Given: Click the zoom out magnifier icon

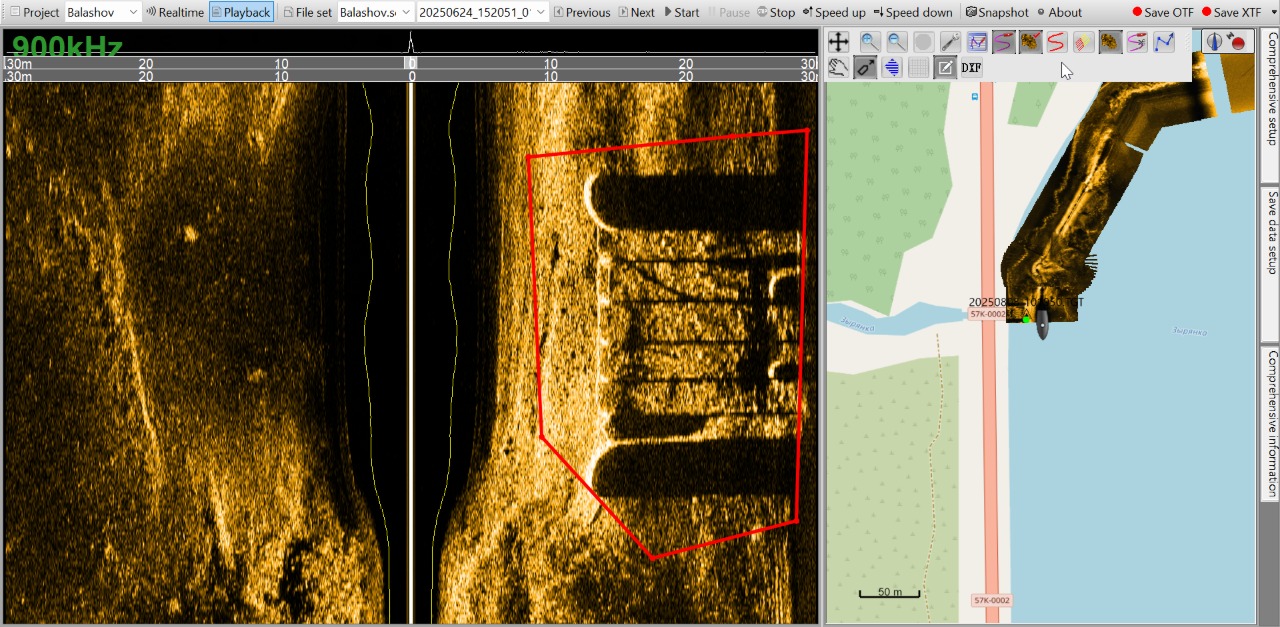Looking at the screenshot, I should click(897, 42).
